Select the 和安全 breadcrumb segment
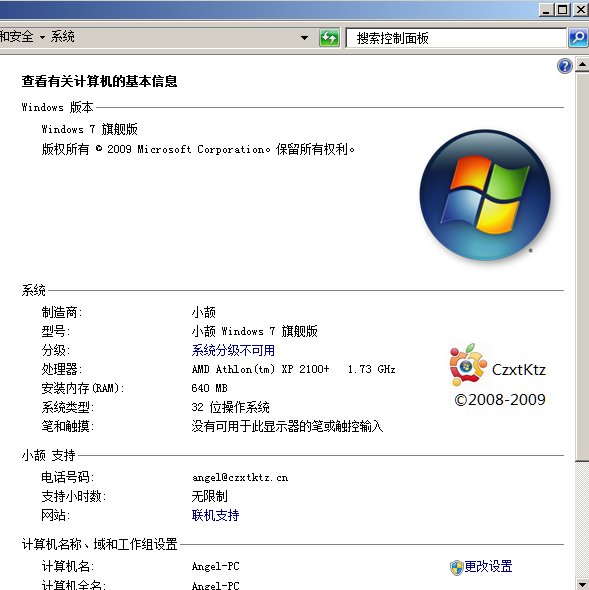 click(17, 36)
